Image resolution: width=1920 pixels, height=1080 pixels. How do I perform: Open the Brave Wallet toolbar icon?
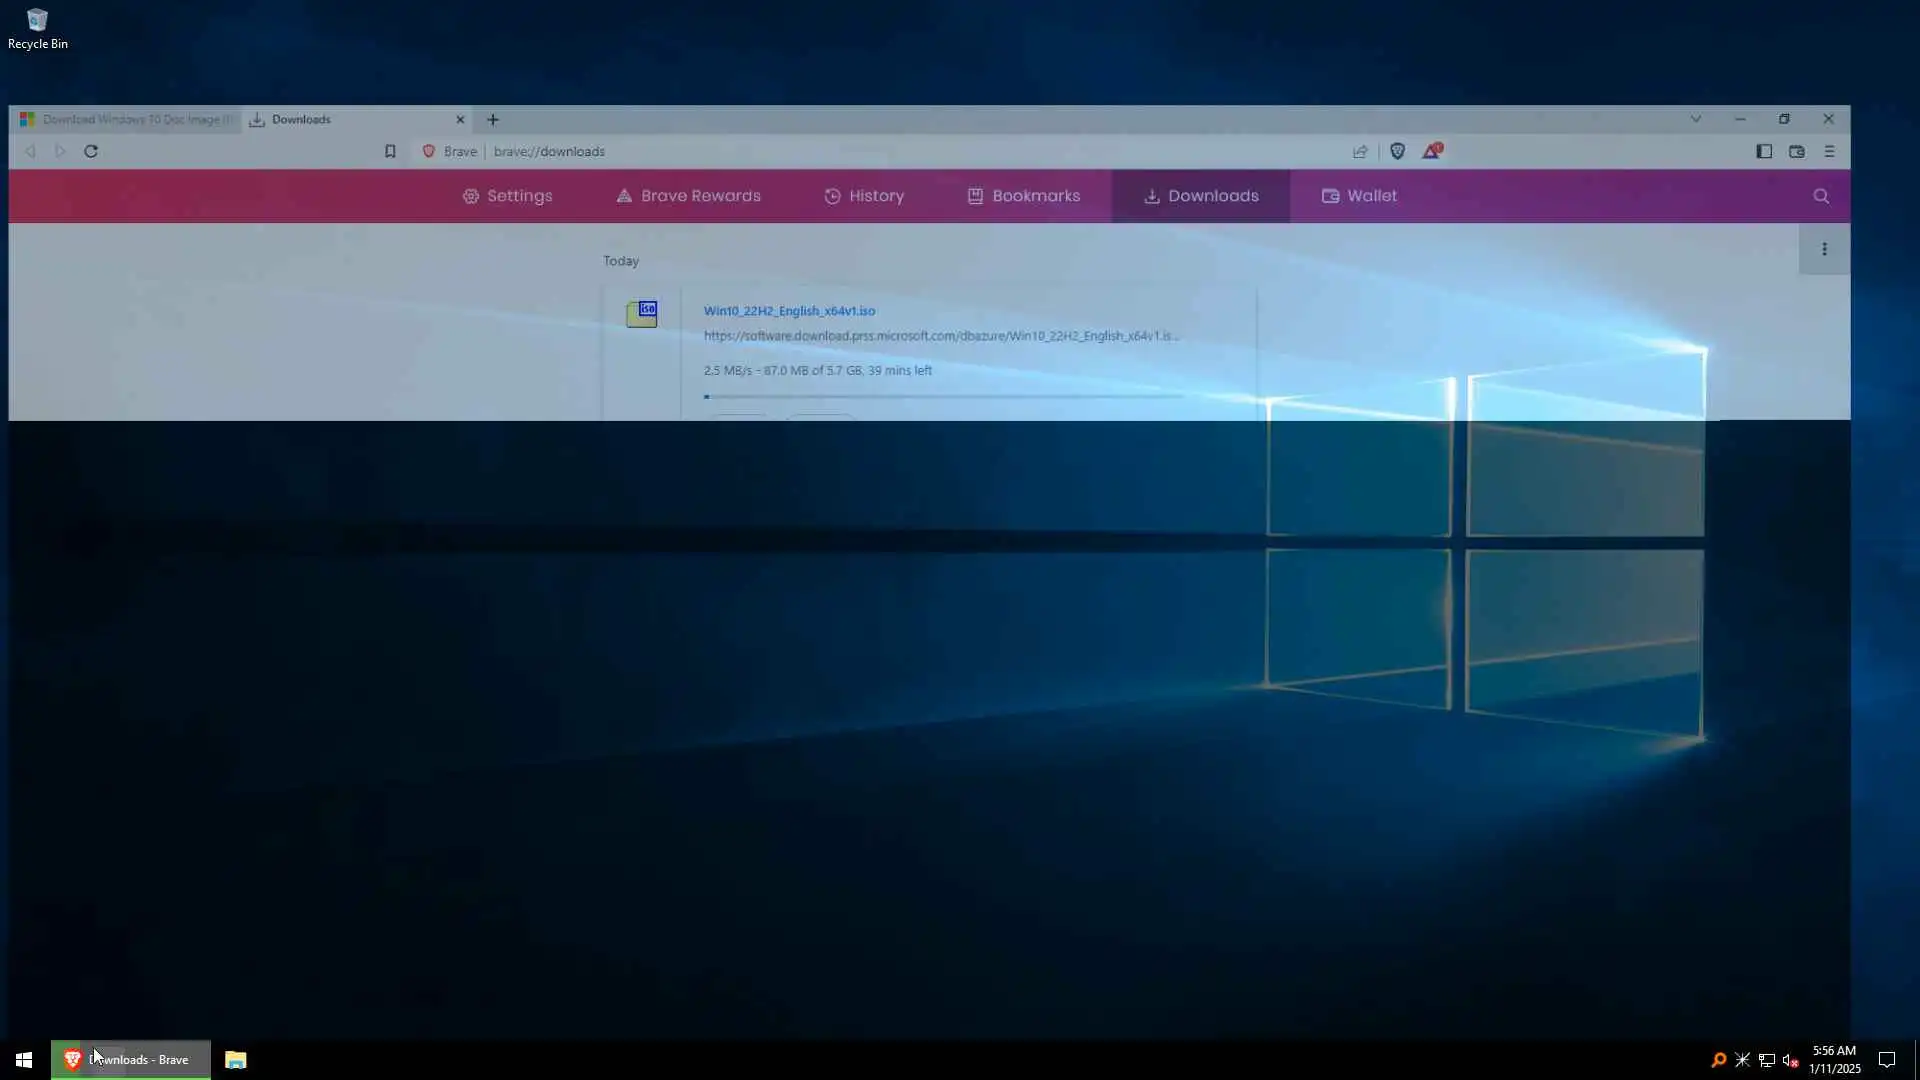click(1797, 151)
